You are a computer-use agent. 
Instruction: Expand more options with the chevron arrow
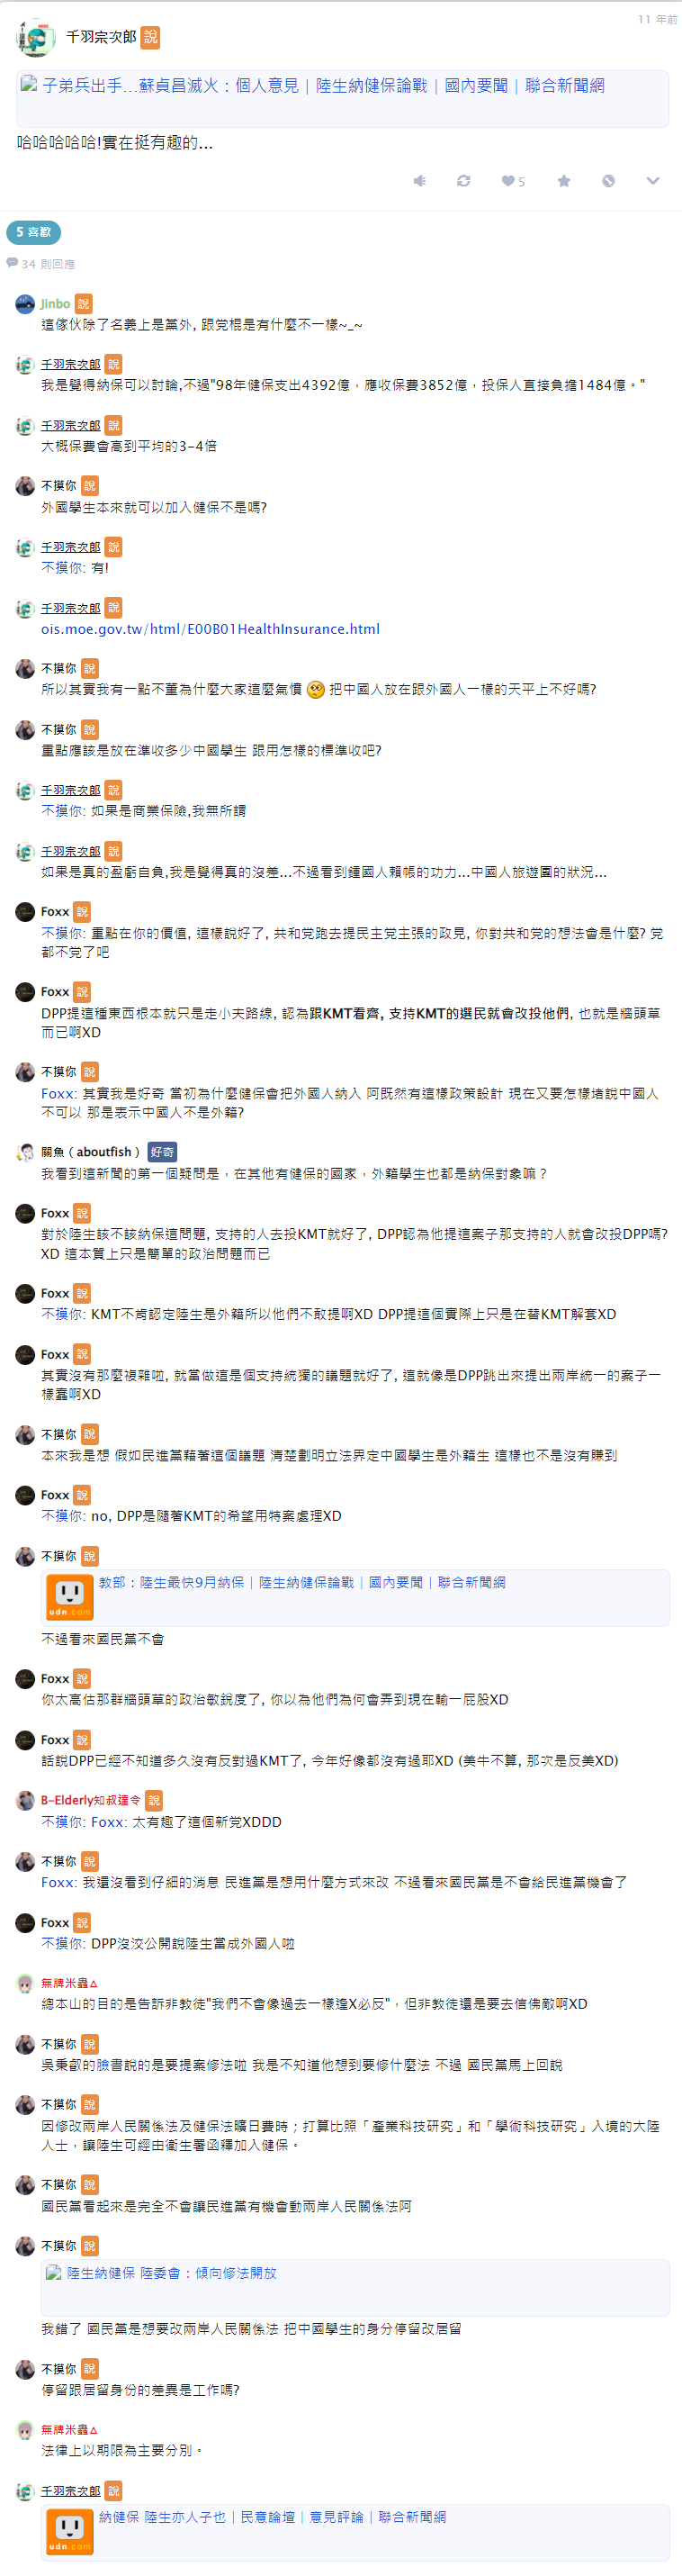point(653,181)
